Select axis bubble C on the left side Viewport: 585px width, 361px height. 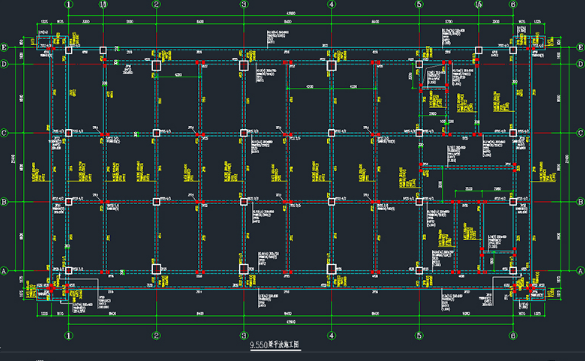[x=4, y=133]
